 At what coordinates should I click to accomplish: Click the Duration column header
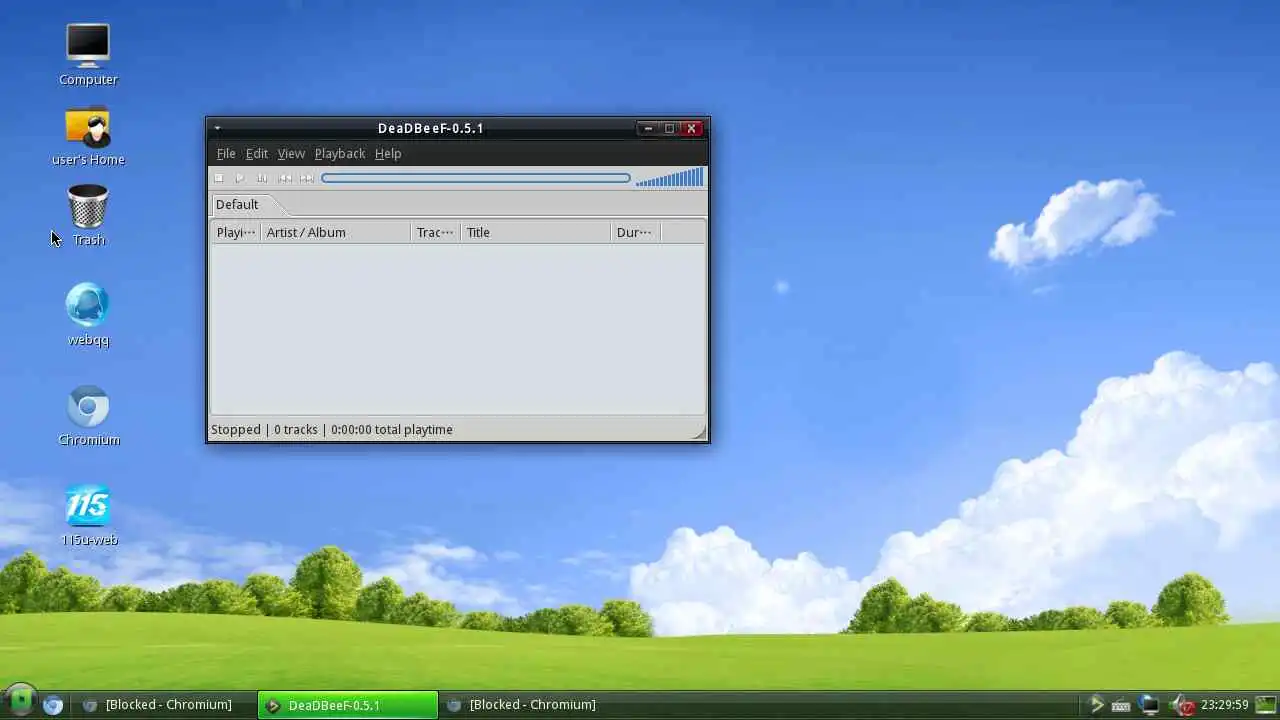(636, 232)
